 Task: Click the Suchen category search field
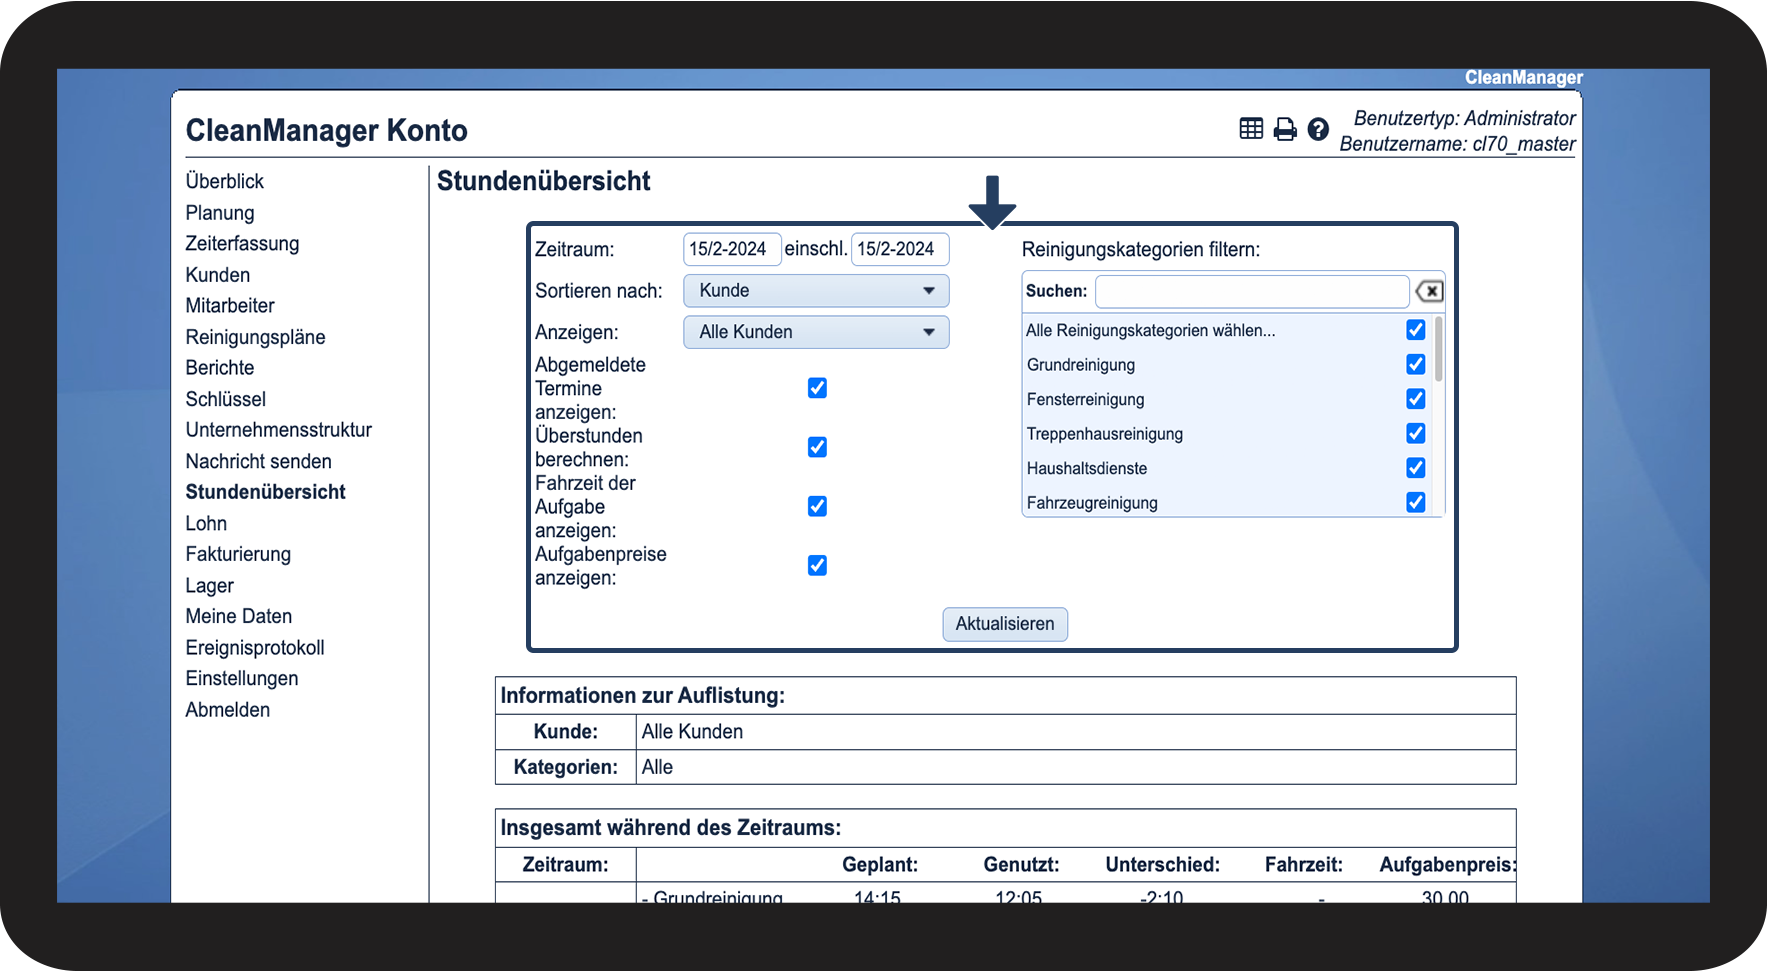[x=1251, y=291]
